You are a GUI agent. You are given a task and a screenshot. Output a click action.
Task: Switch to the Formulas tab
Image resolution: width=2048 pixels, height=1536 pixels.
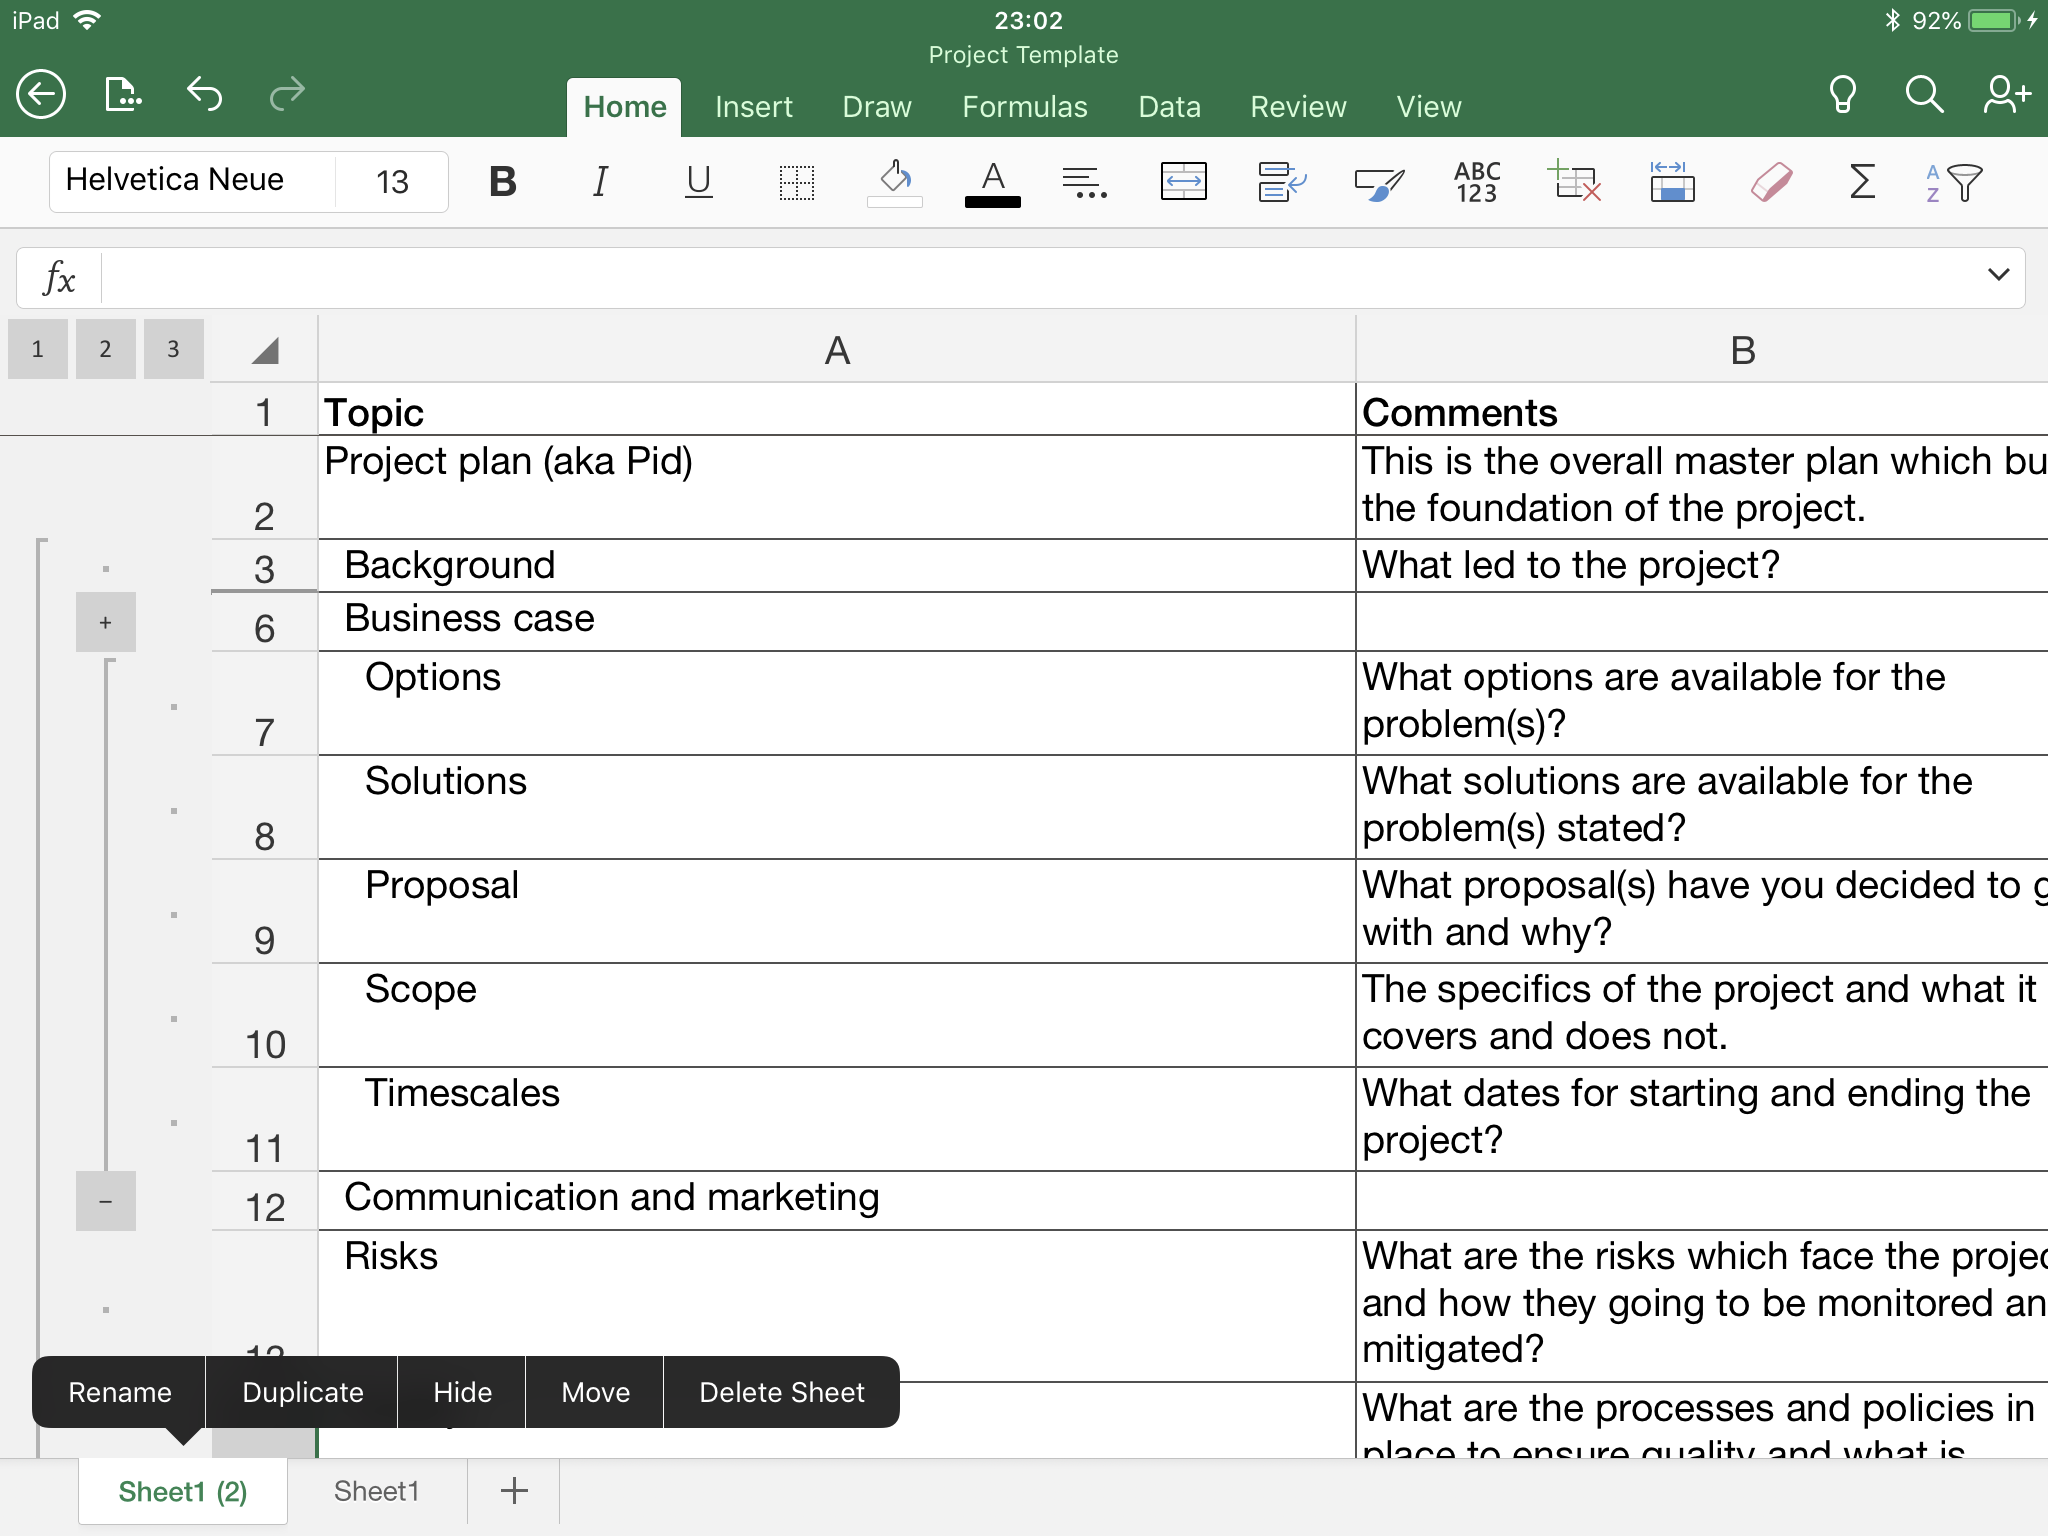tap(1024, 107)
